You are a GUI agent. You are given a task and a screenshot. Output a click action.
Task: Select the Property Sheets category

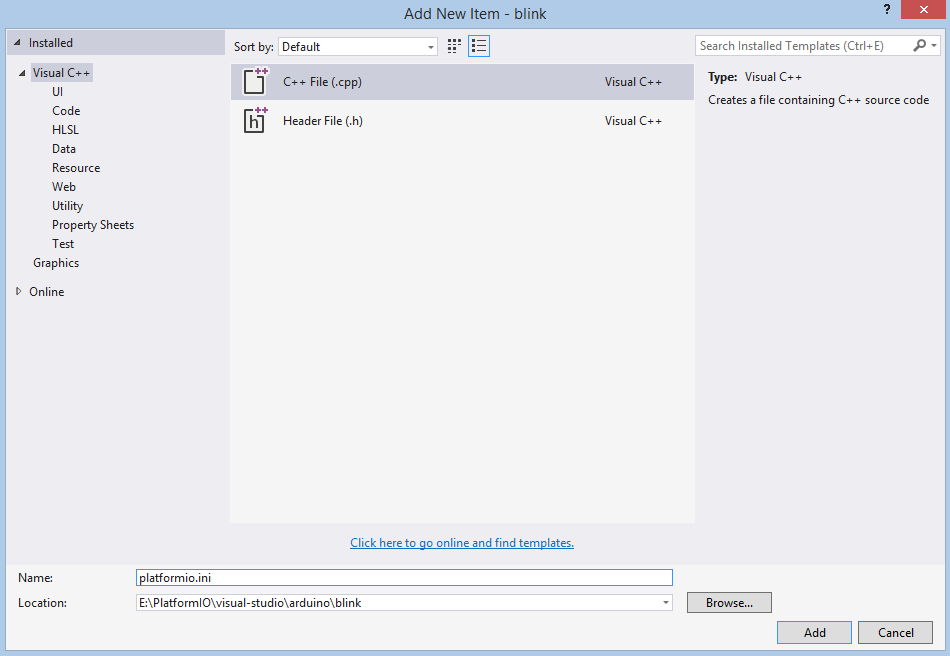coord(93,225)
